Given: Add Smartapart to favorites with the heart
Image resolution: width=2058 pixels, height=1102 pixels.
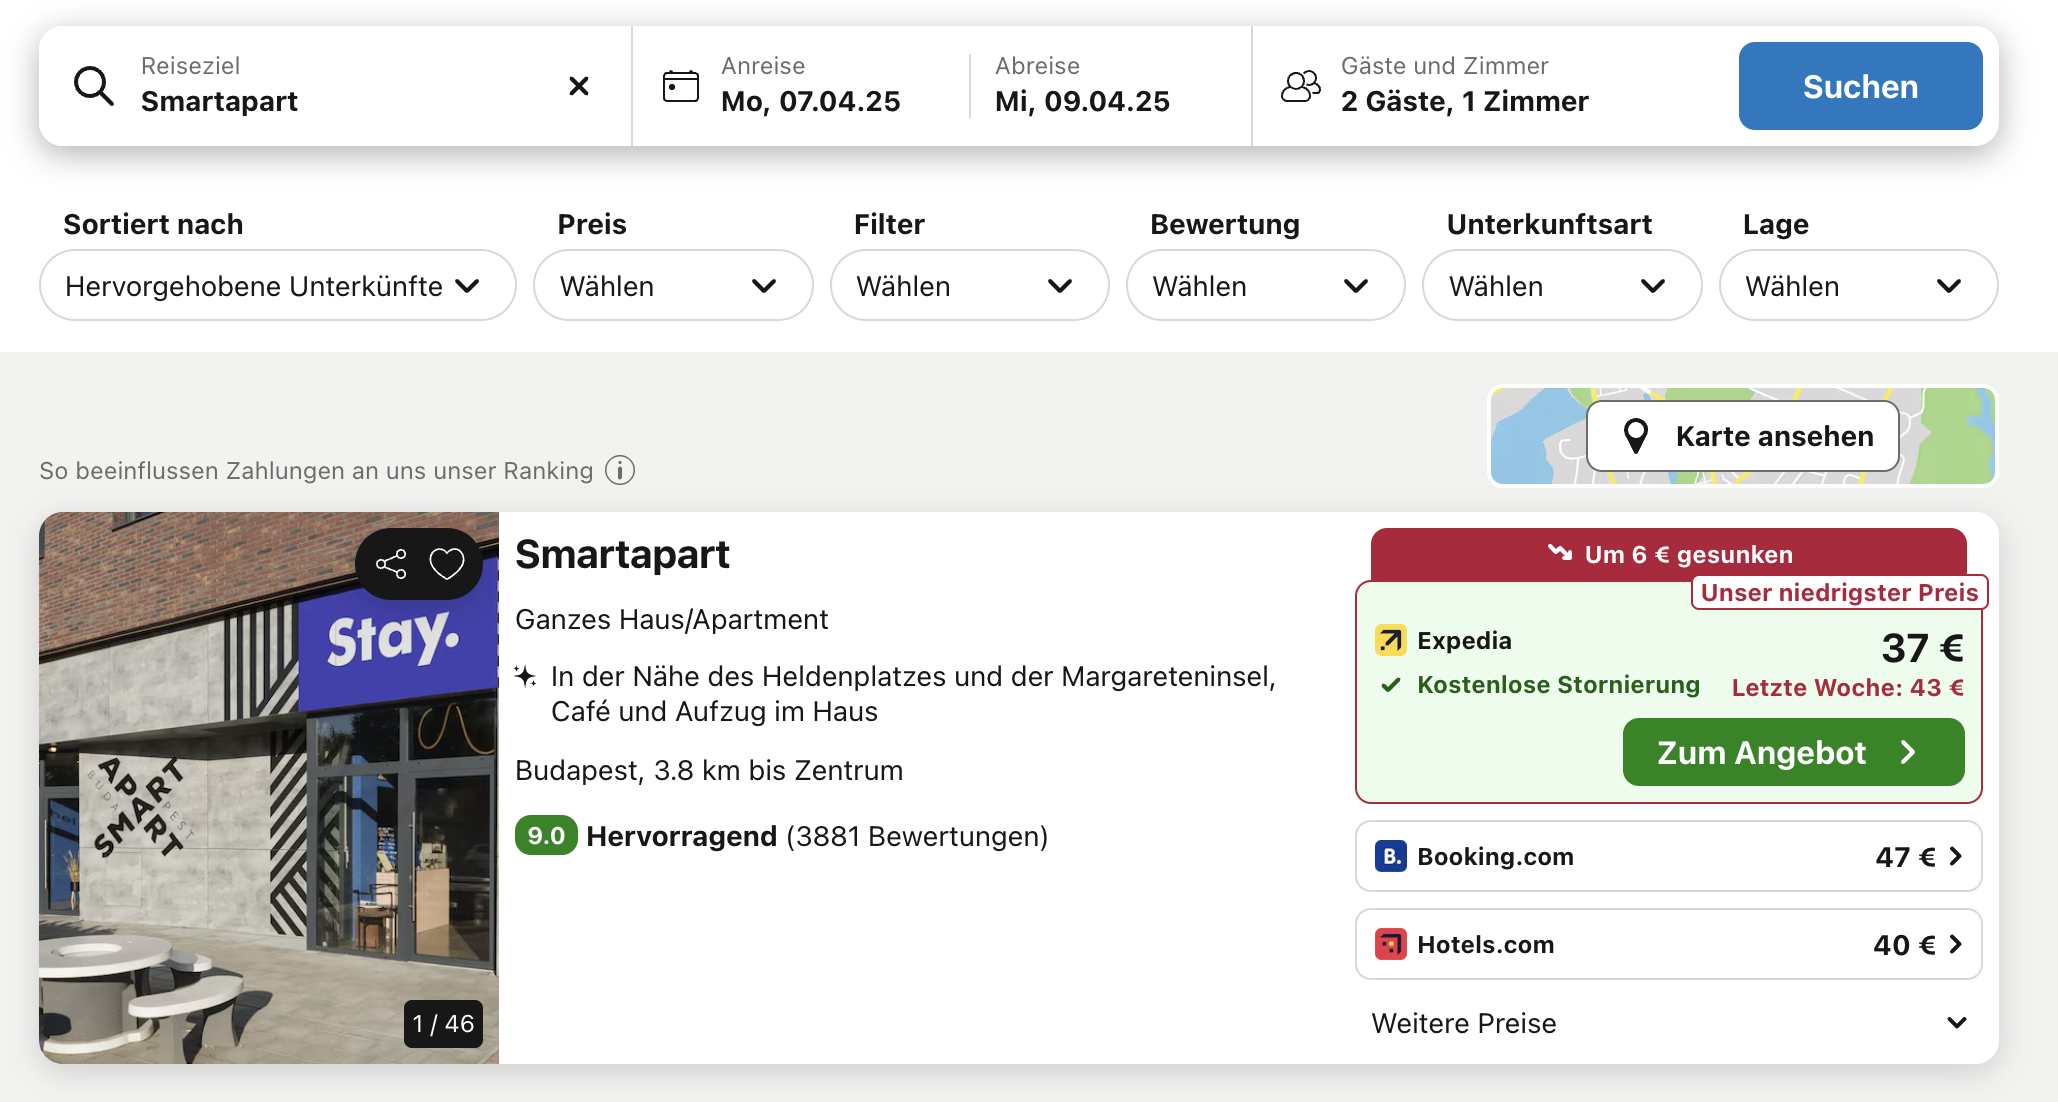Looking at the screenshot, I should pyautogui.click(x=447, y=564).
